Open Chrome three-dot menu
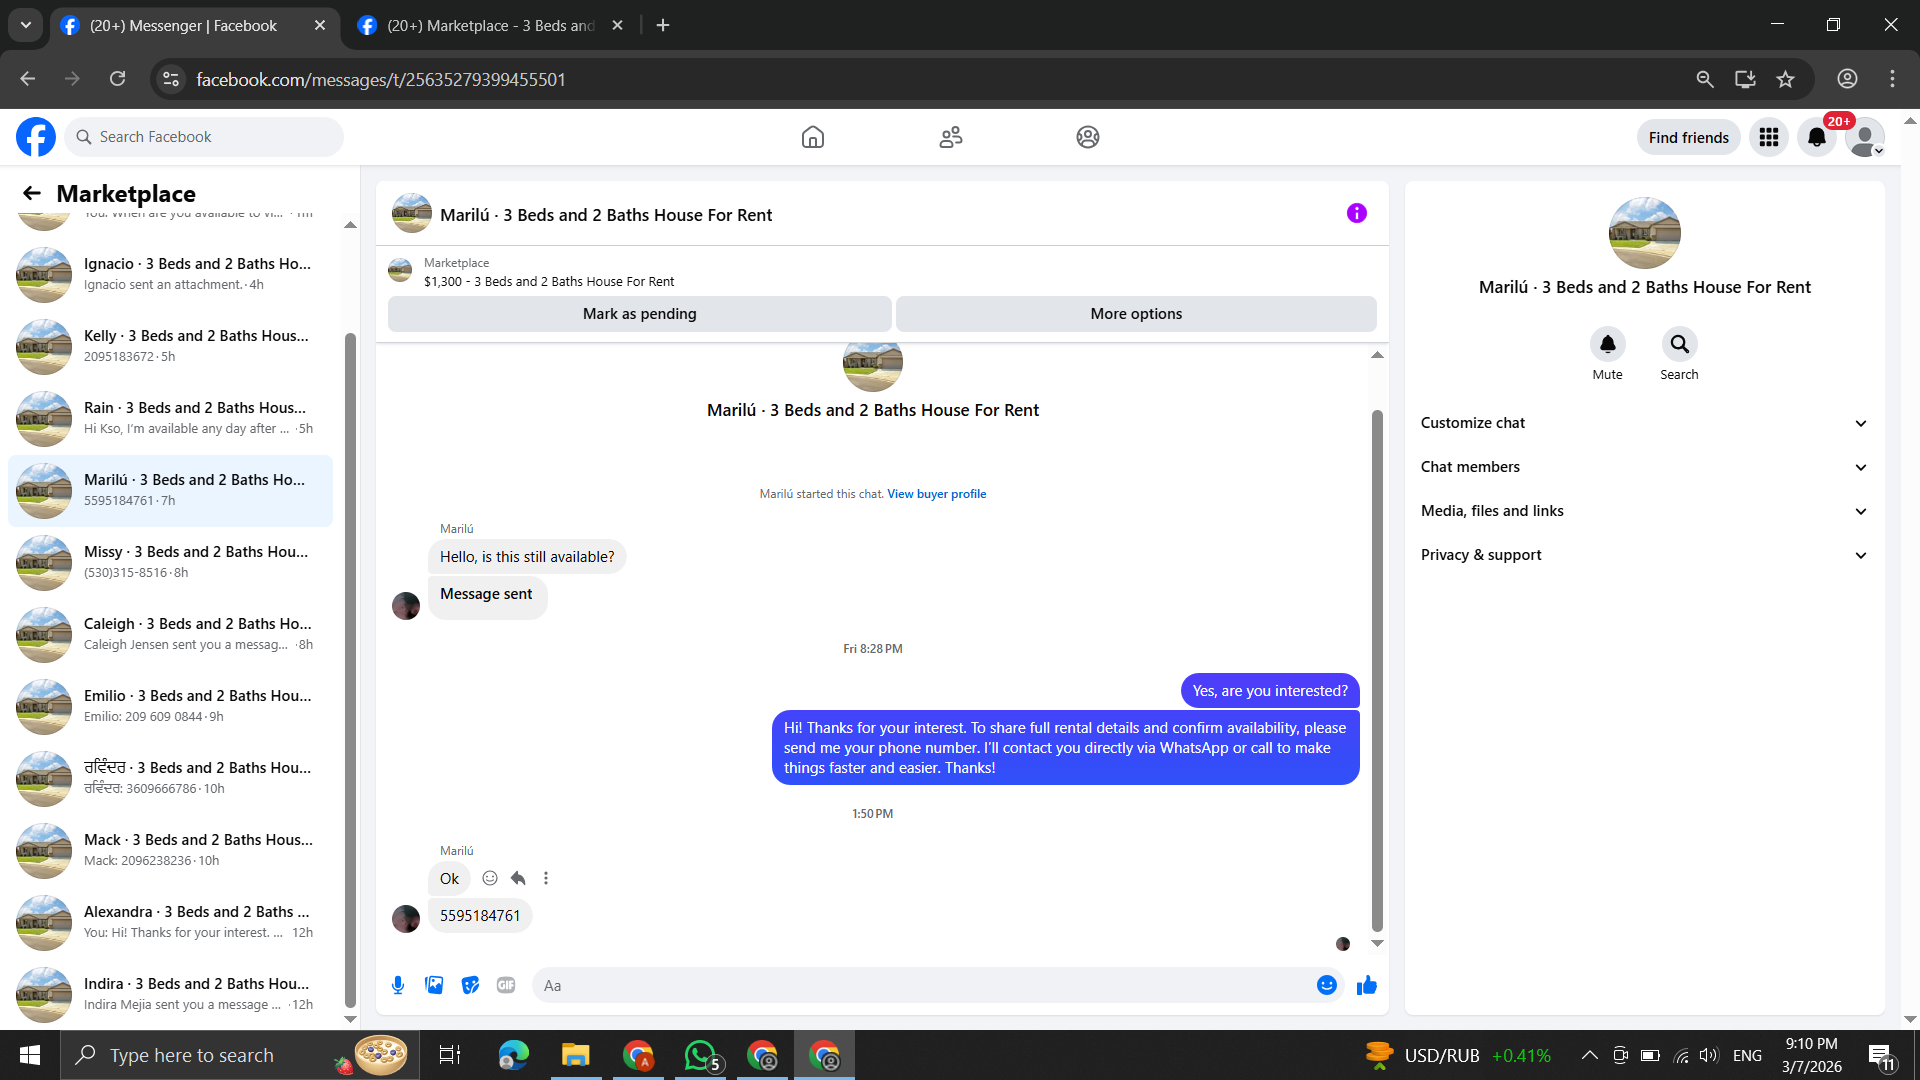1920x1080 pixels. [x=1892, y=79]
